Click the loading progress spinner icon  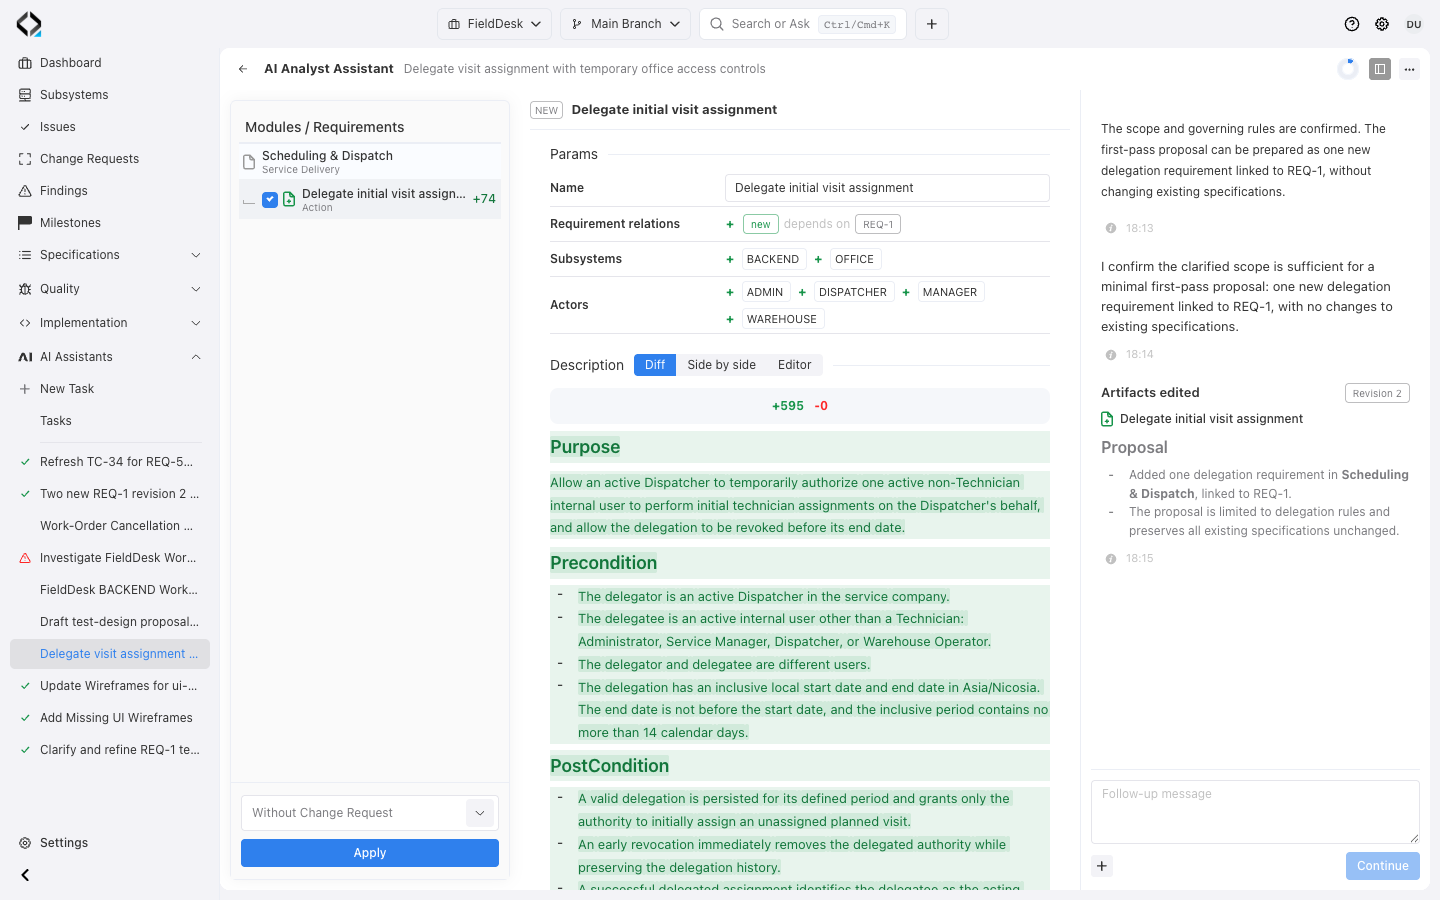1348,69
